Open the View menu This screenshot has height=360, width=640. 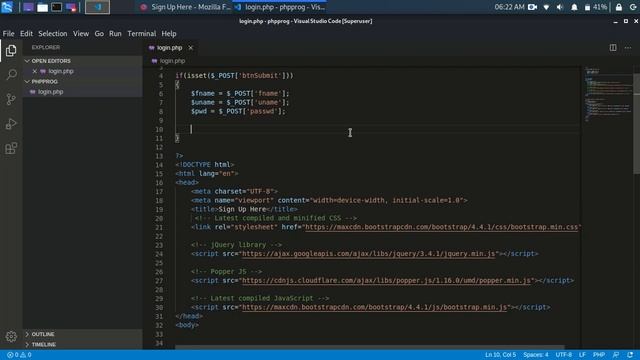81,33
